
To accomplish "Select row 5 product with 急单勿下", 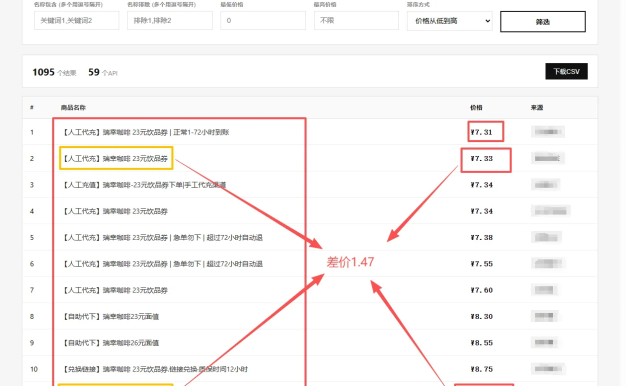I will point(162,238).
